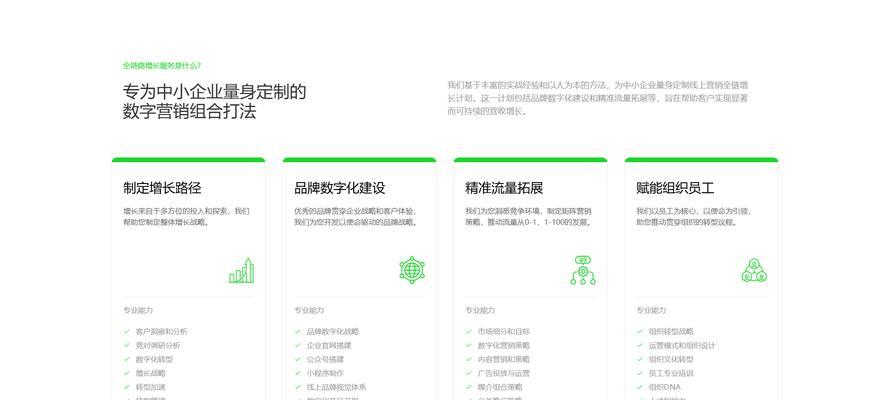Click the checkmark beside 运营模式和组织设计
This screenshot has height=400, width=890.
tap(640, 345)
